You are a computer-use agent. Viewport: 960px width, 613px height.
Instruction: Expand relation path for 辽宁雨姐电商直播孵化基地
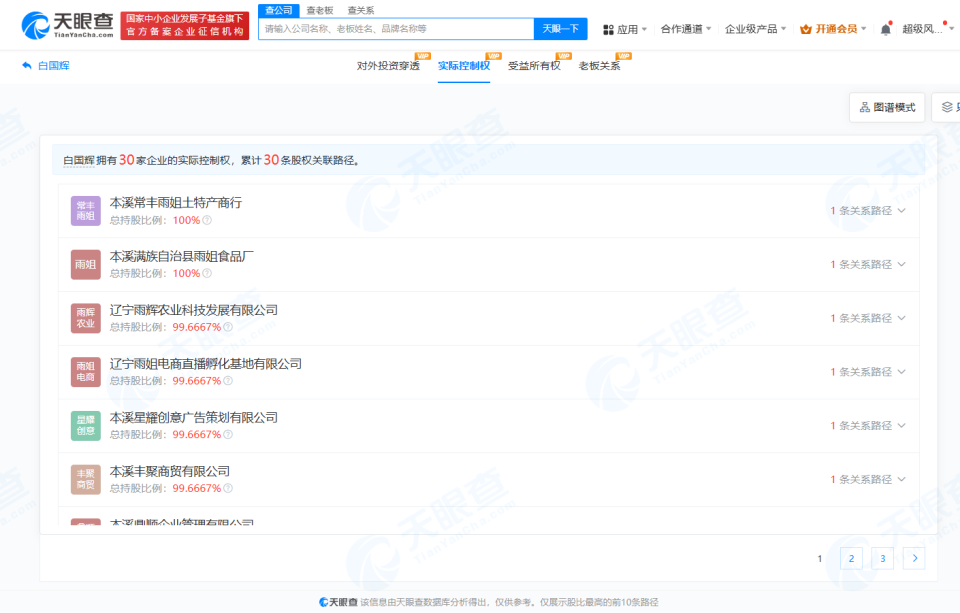pos(868,372)
